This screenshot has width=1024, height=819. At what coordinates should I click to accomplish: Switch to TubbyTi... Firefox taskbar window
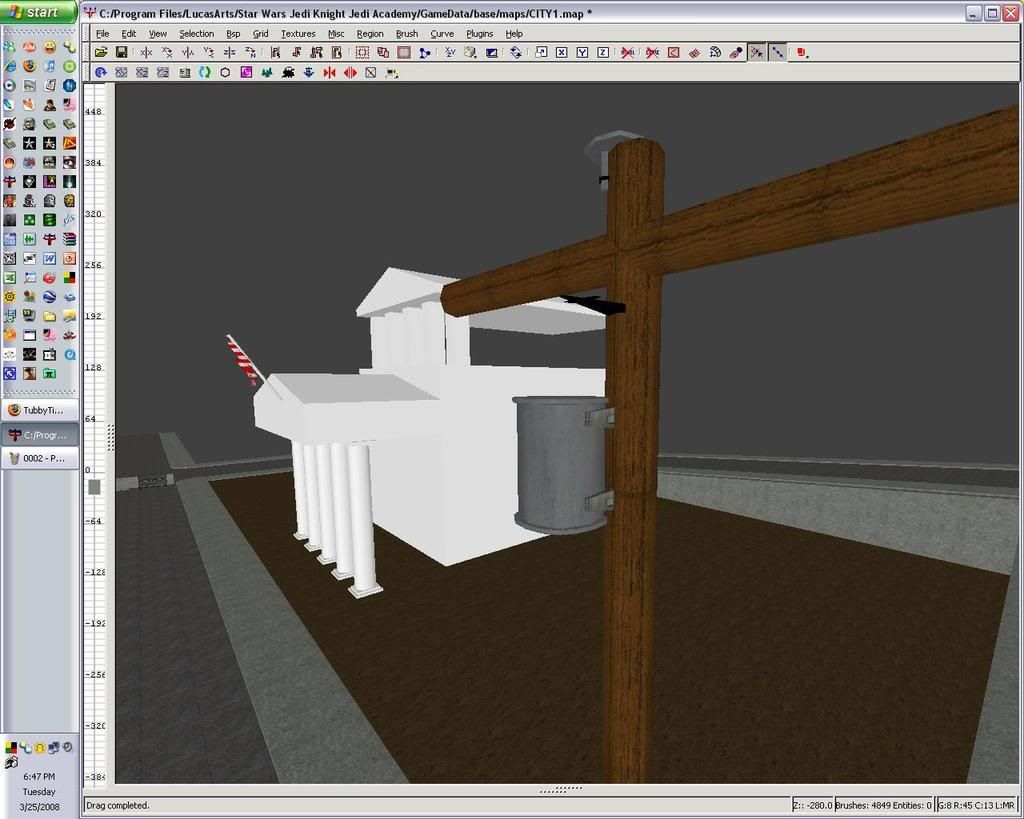[40, 410]
